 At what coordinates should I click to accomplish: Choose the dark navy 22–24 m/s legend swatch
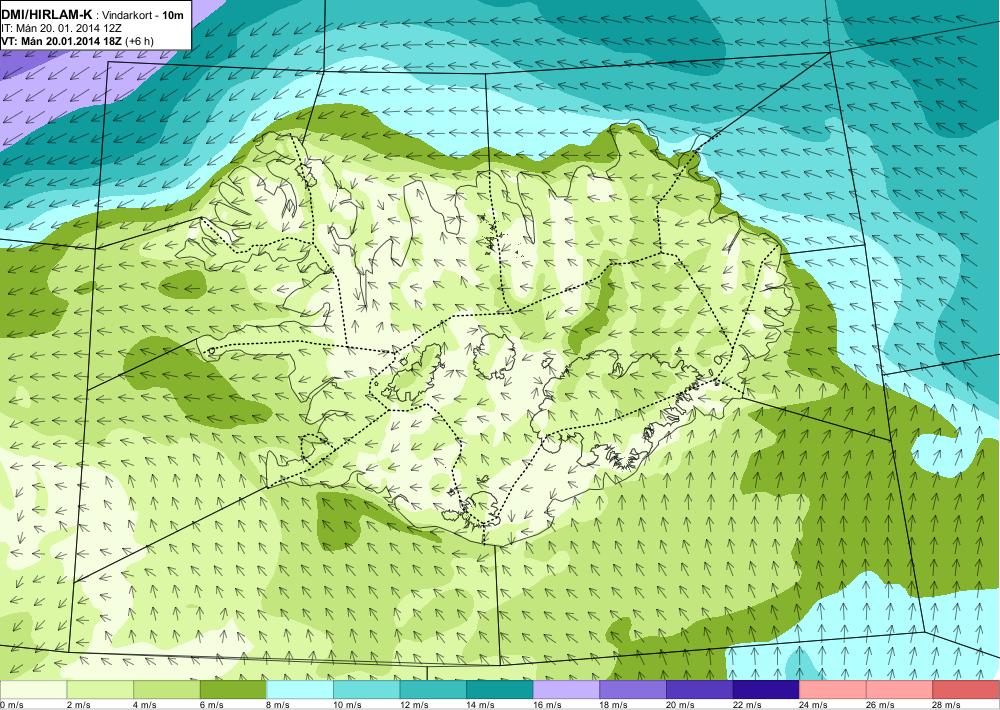pos(766,690)
